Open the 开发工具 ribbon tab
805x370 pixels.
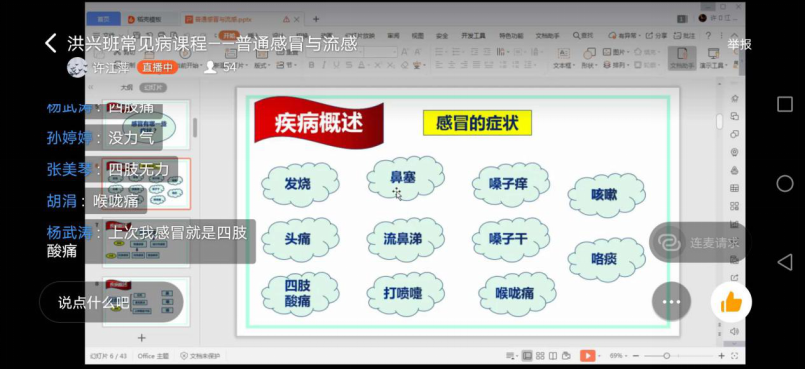tap(473, 36)
